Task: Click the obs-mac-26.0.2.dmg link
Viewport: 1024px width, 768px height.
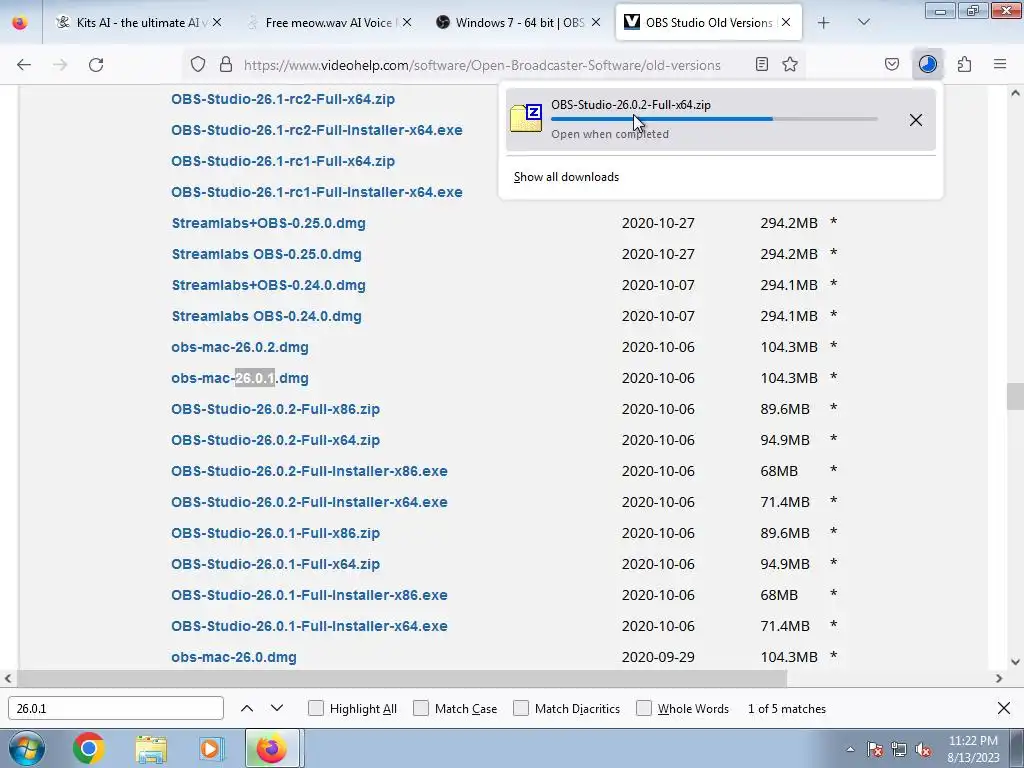Action: tap(240, 347)
